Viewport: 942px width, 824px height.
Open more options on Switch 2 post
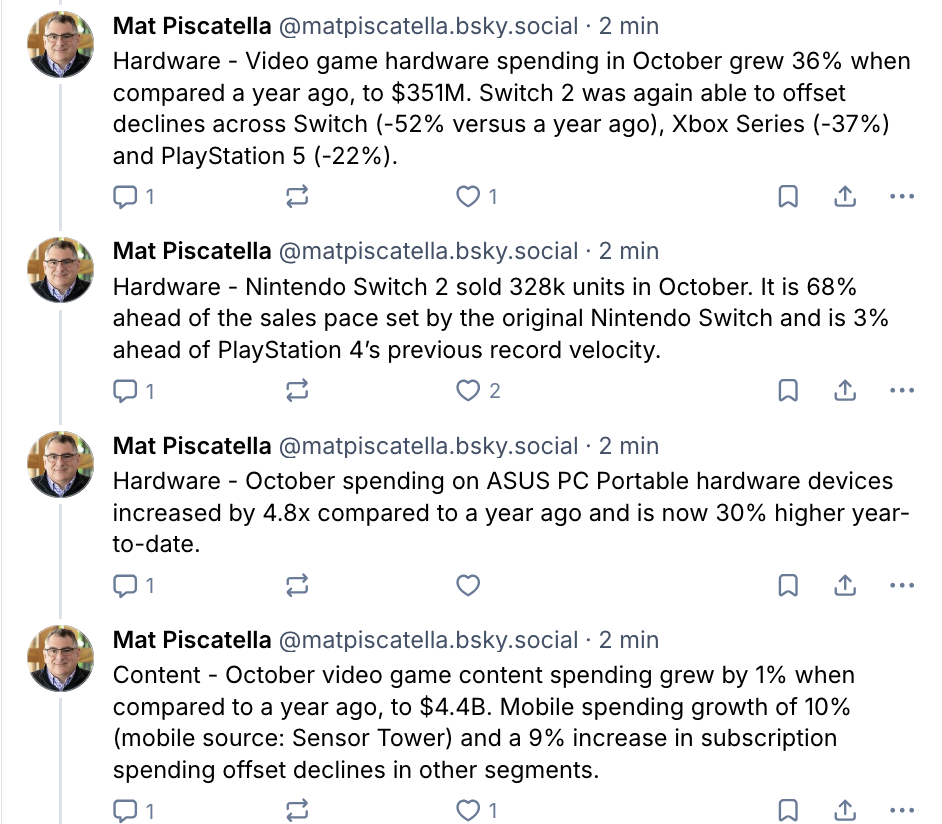point(902,391)
